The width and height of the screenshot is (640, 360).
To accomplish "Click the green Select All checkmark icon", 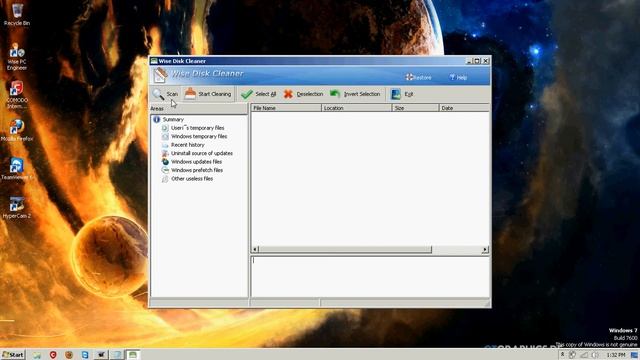I will (247, 94).
